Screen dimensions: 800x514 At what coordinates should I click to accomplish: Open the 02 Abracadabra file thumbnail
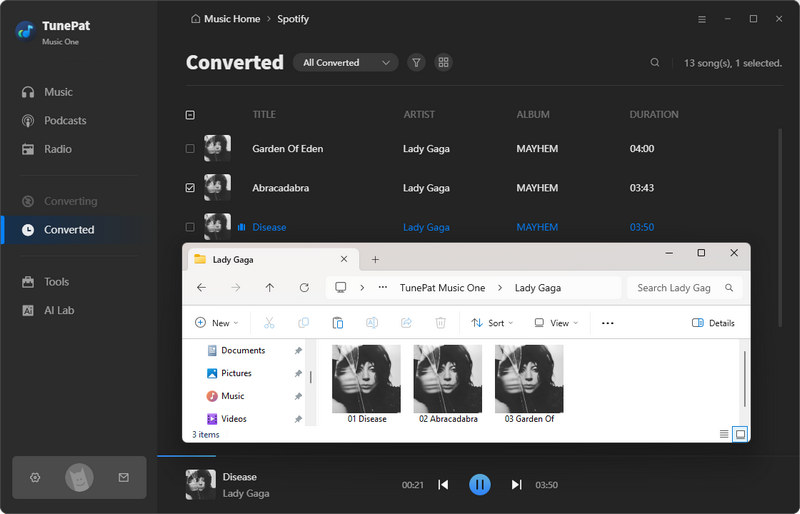(447, 379)
